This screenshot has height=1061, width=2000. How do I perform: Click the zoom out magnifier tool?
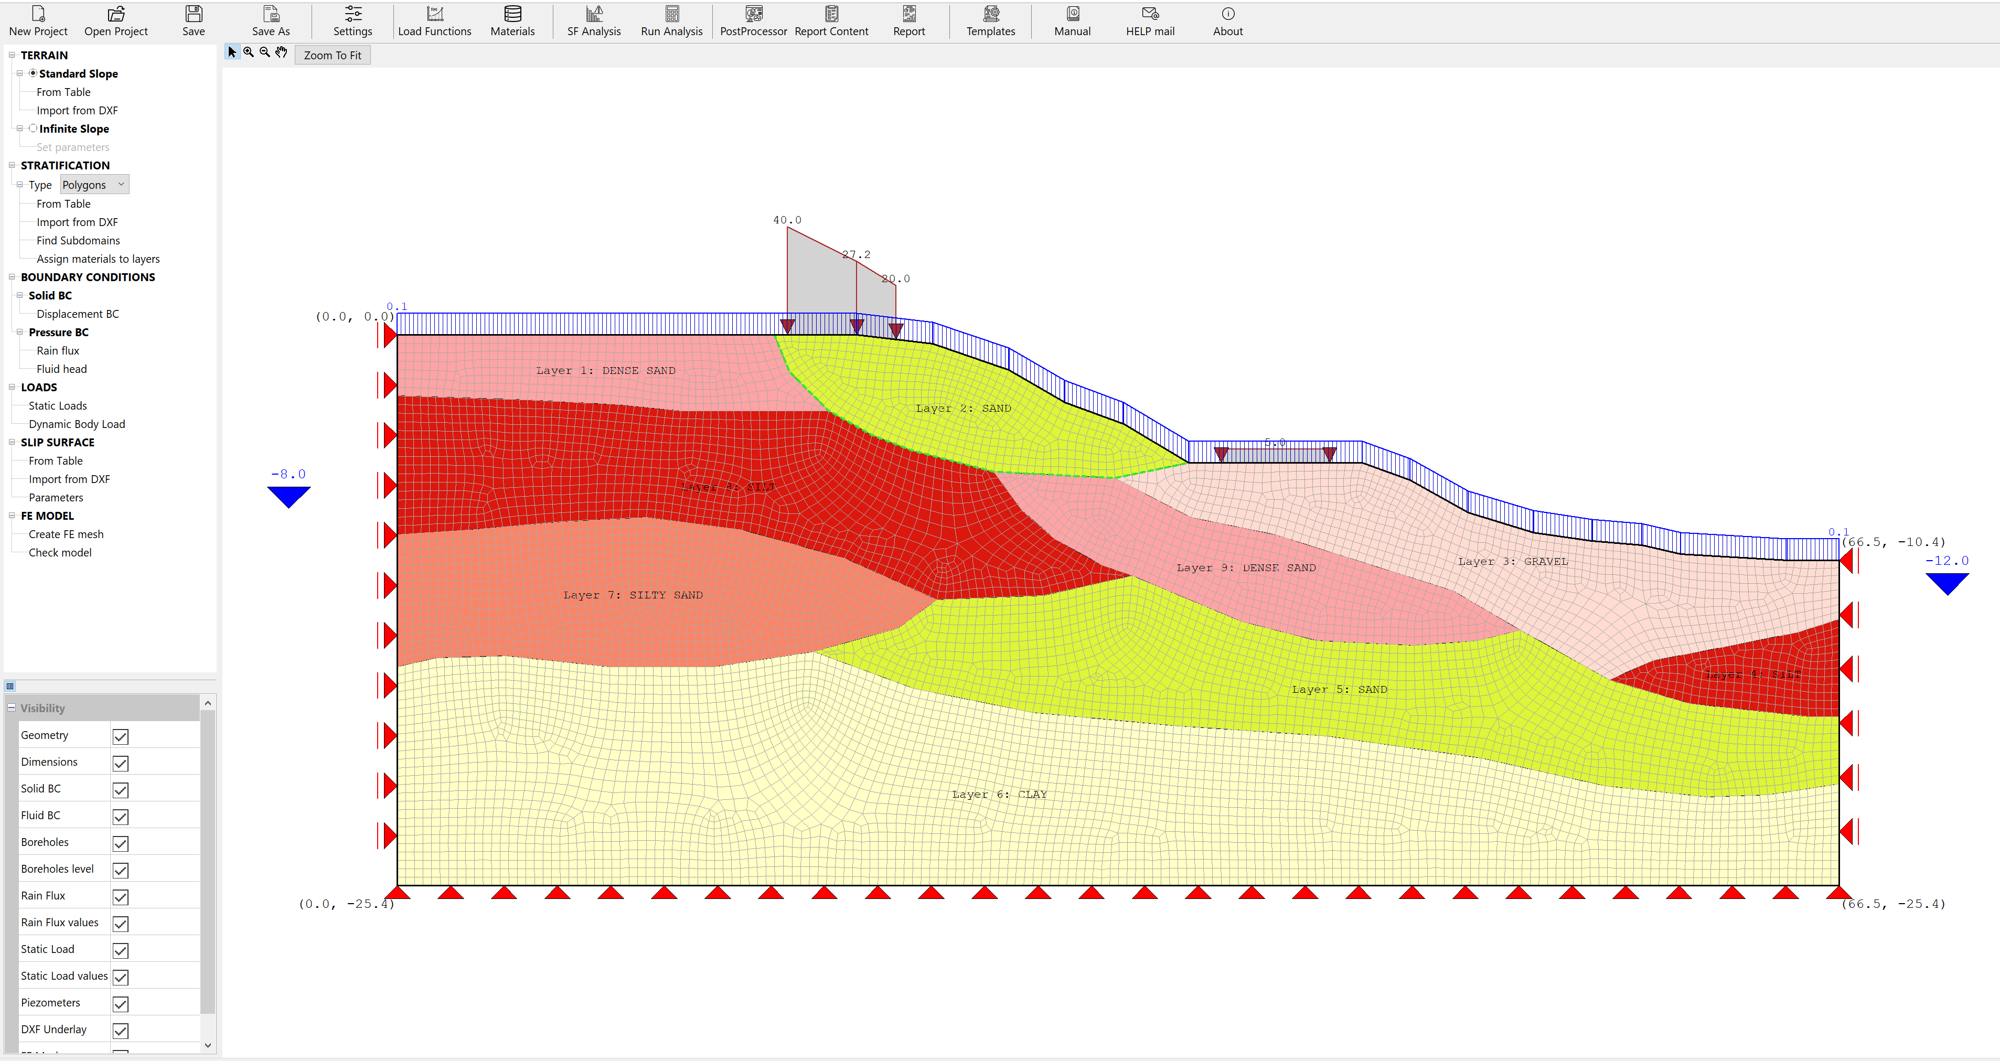(x=265, y=53)
